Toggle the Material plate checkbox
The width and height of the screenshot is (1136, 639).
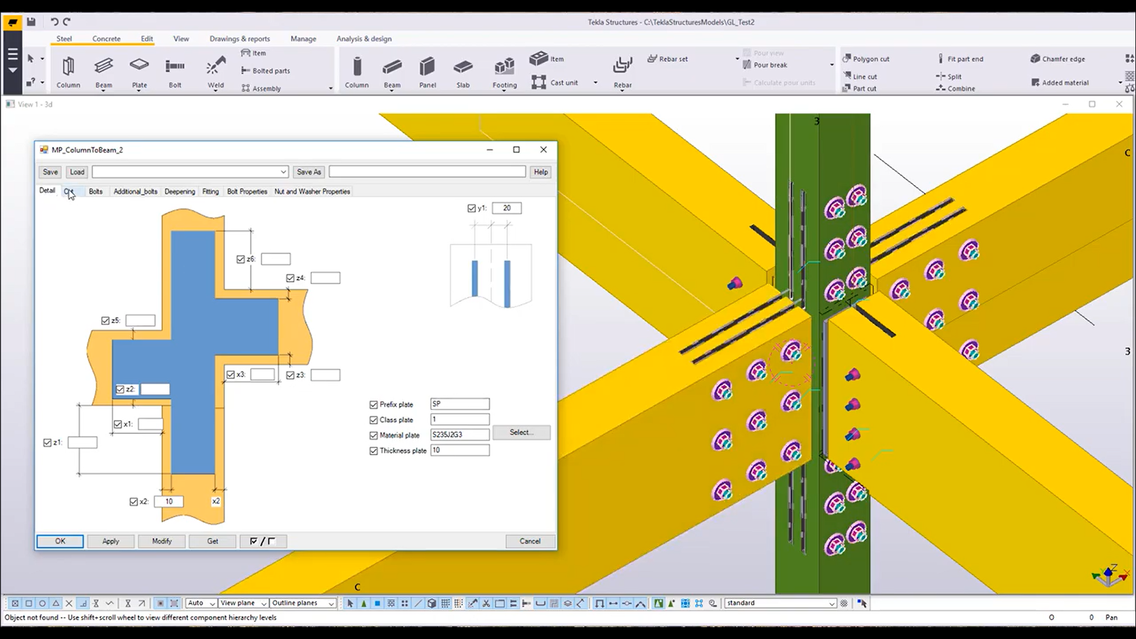click(x=374, y=435)
